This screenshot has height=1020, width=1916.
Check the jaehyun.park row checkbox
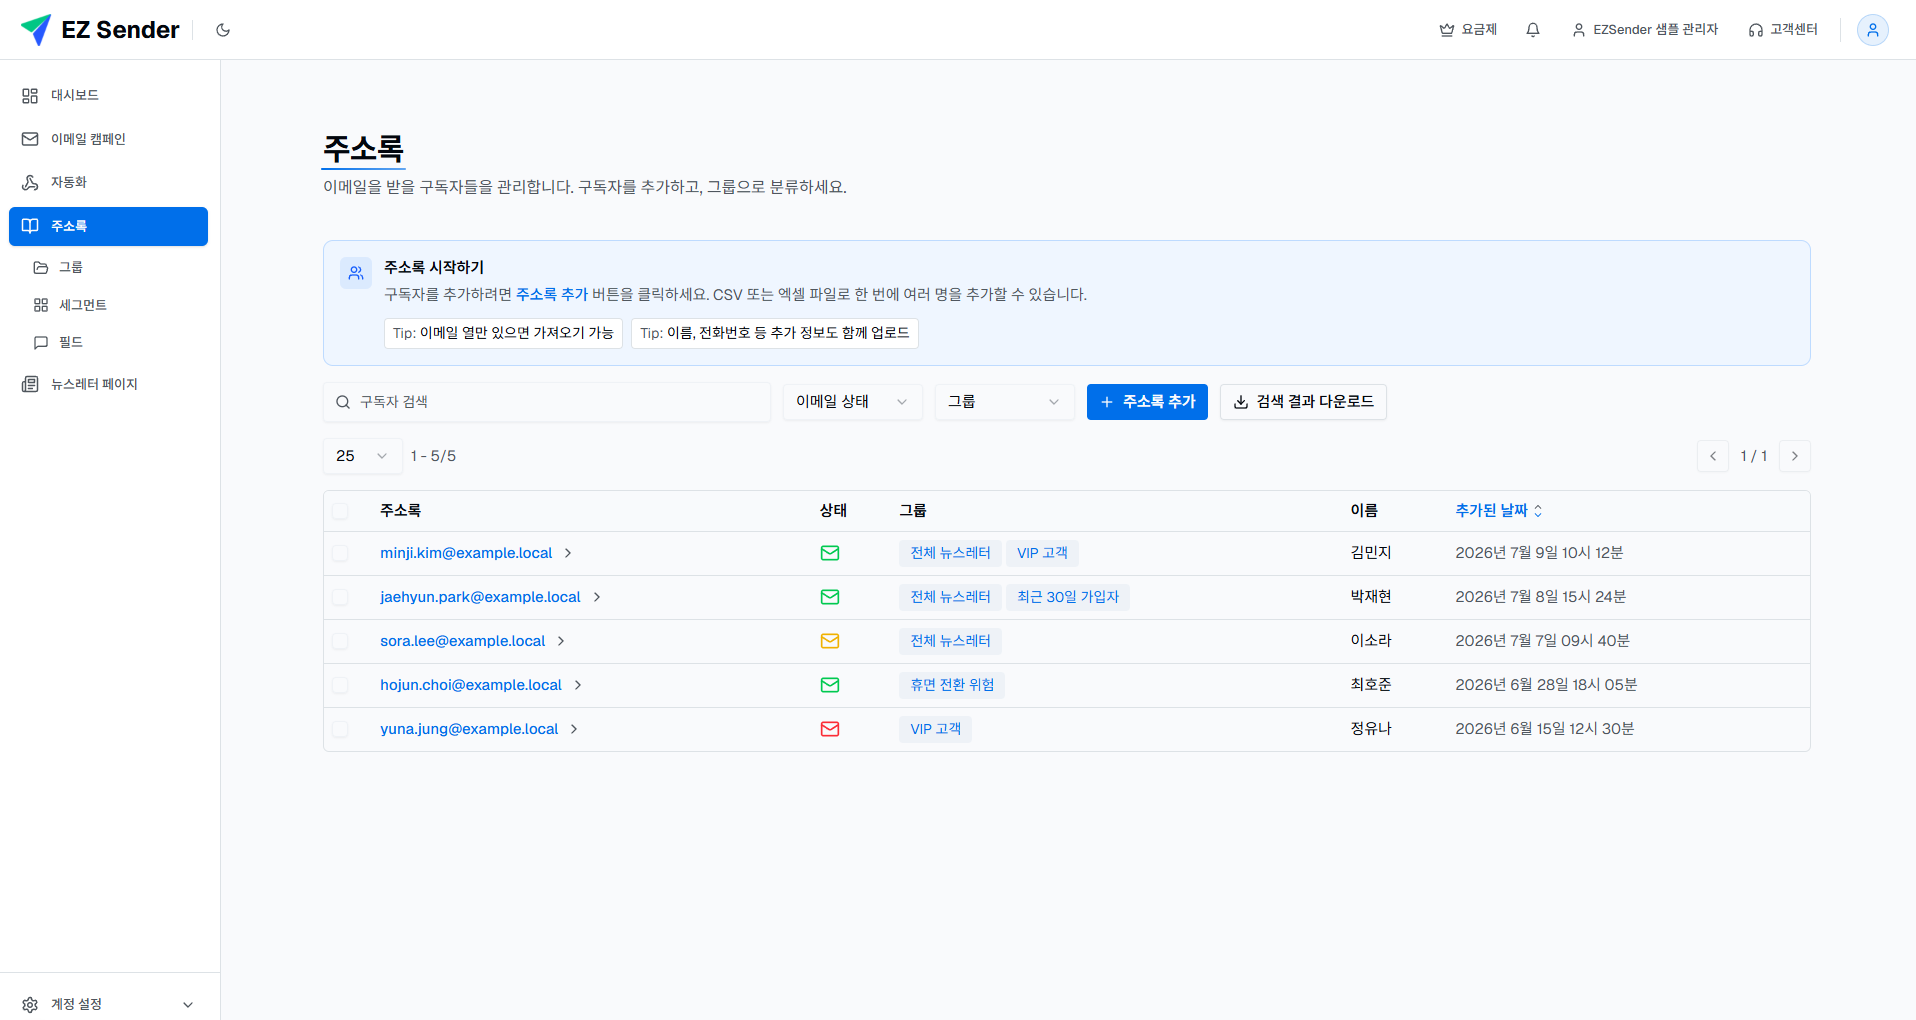[340, 597]
